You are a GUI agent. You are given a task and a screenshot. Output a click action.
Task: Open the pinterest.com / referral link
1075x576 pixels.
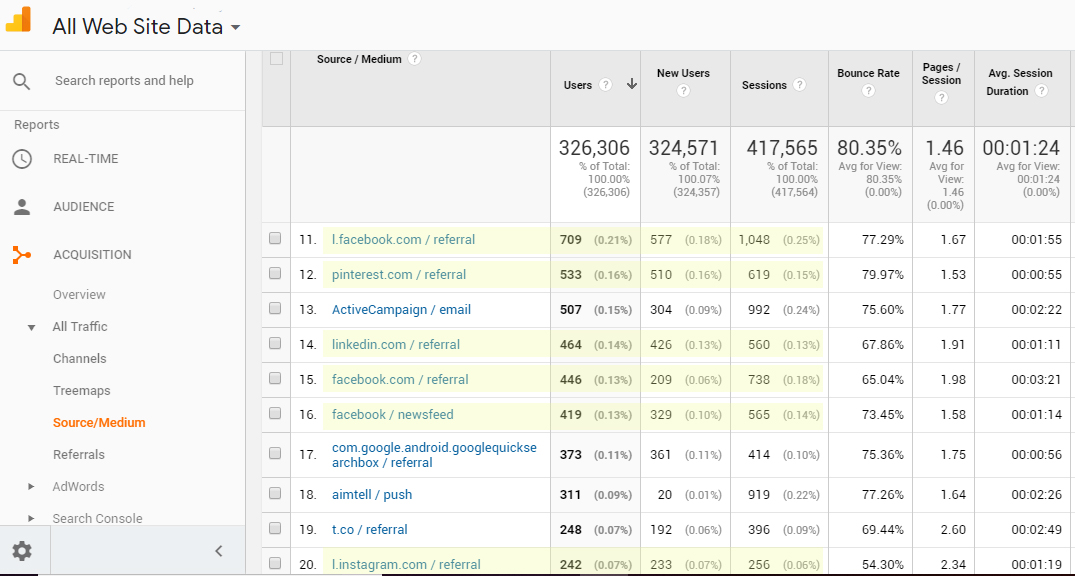(x=399, y=275)
